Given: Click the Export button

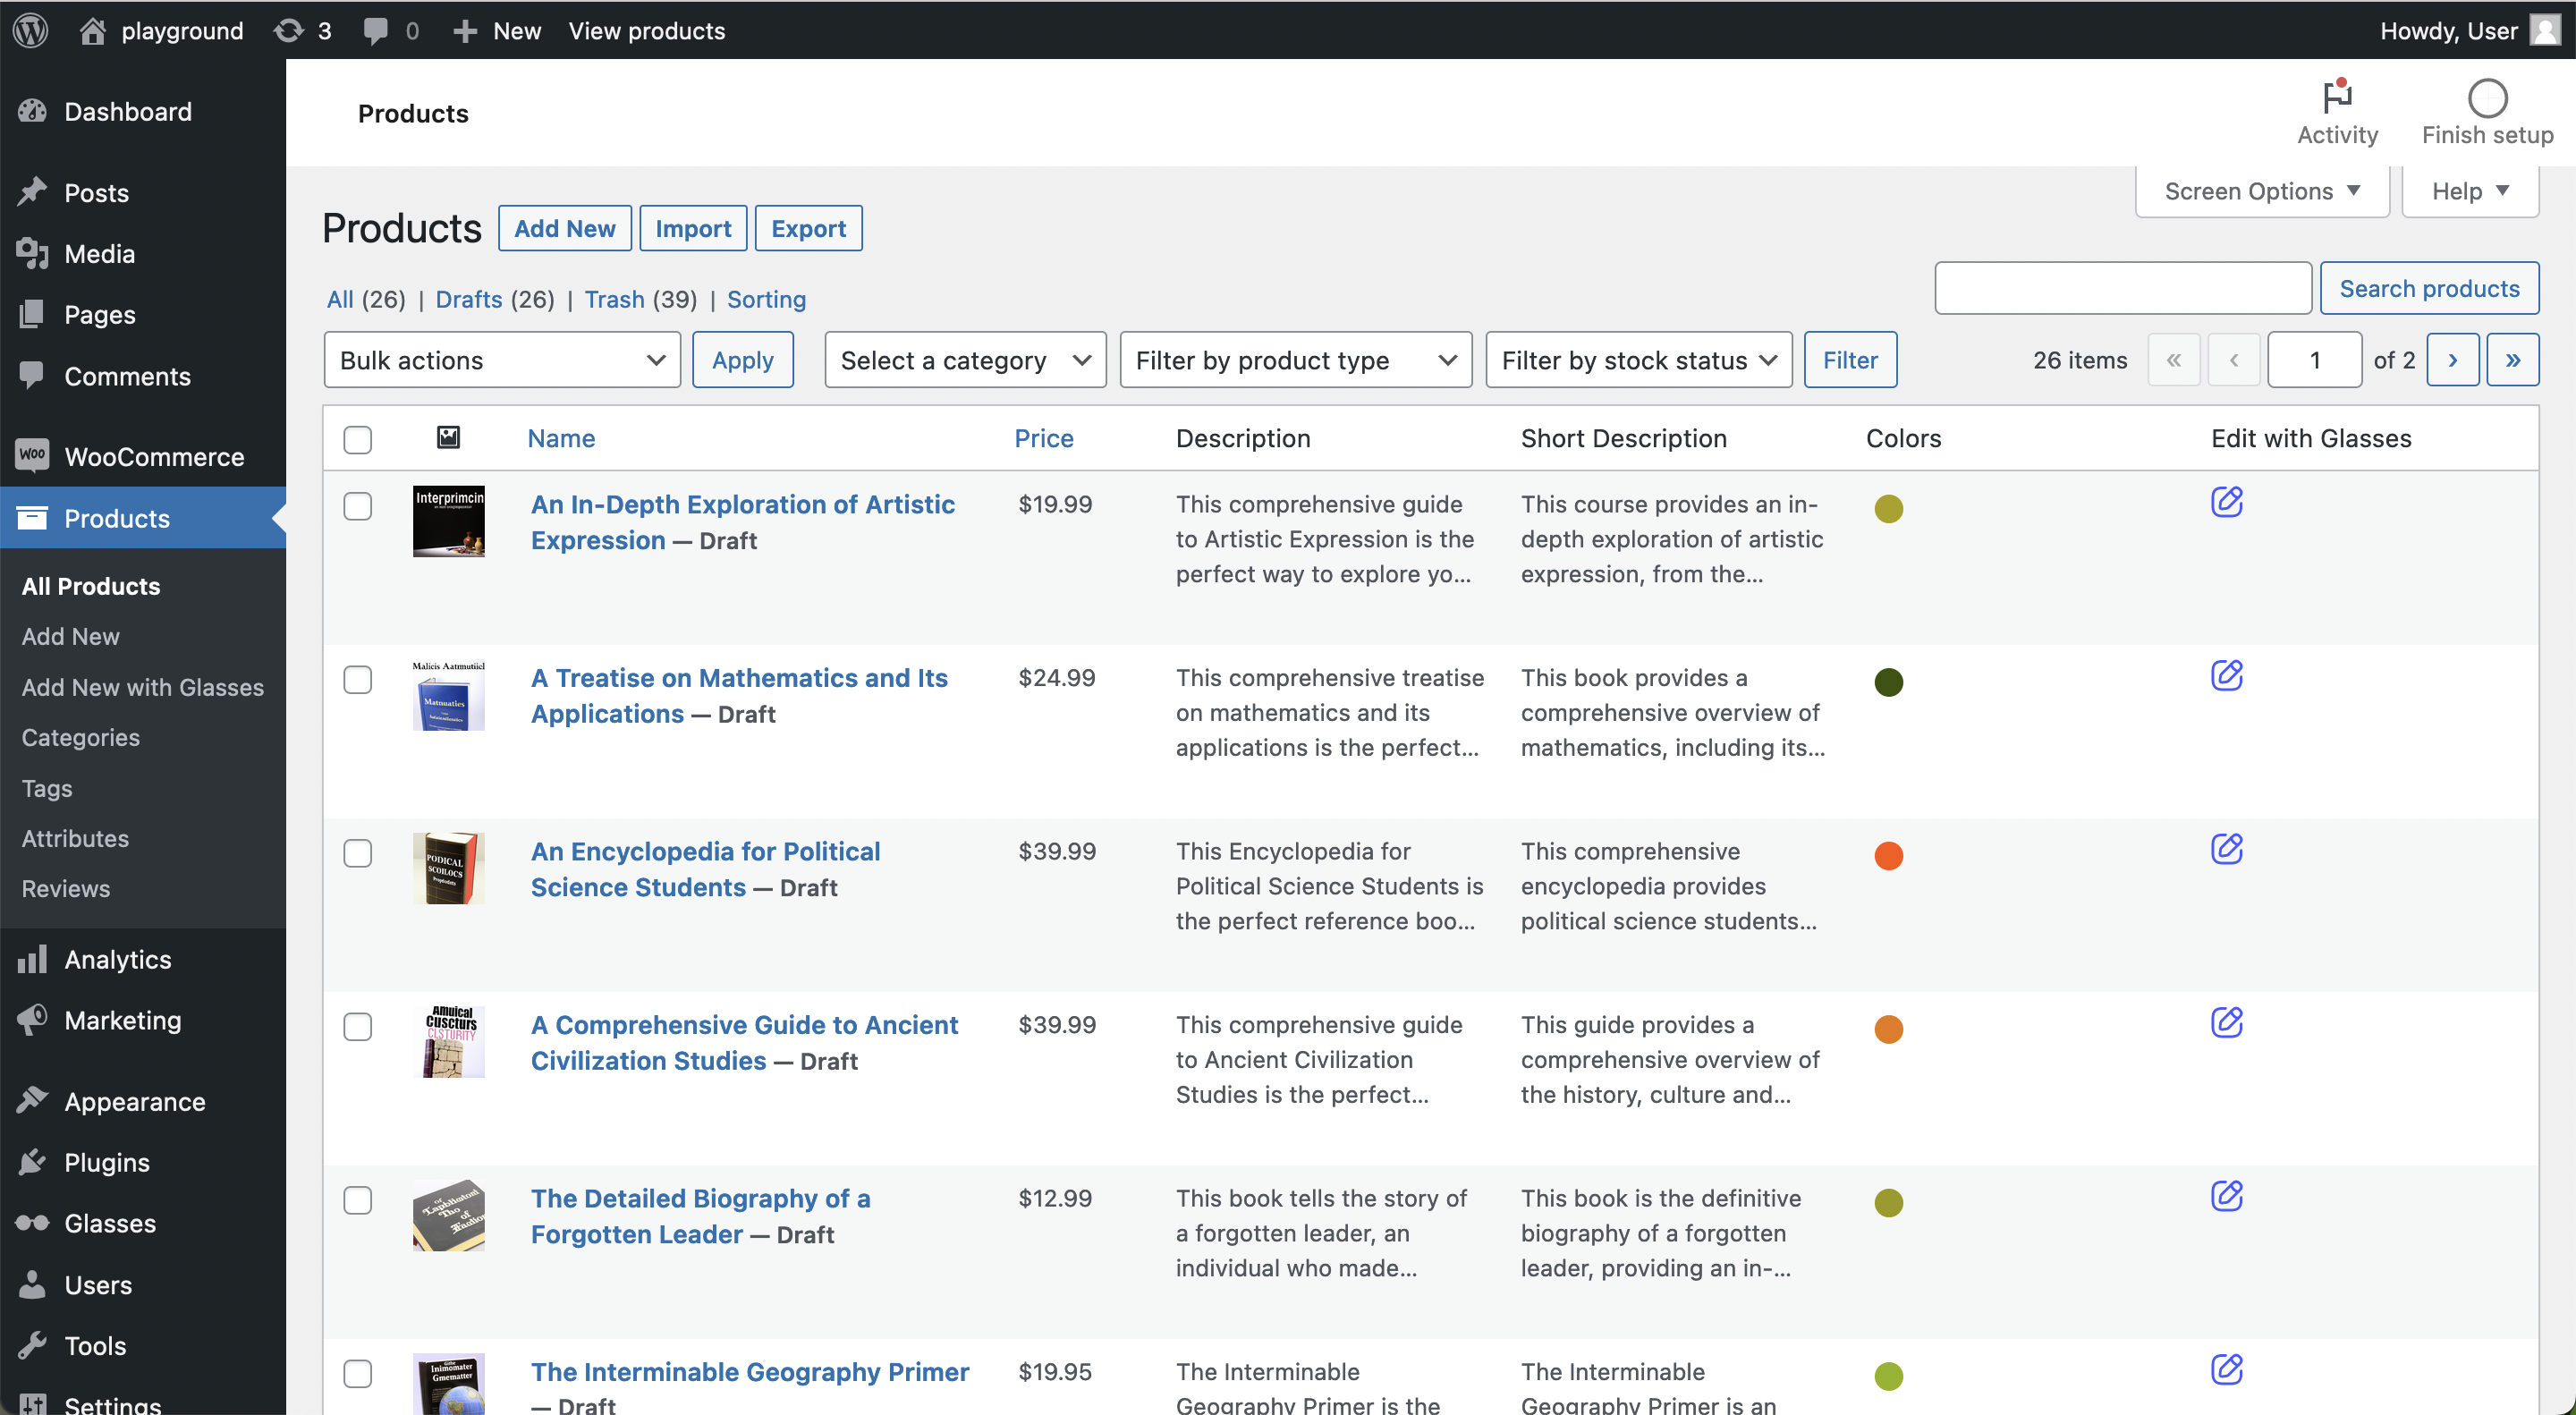Looking at the screenshot, I should coord(808,228).
